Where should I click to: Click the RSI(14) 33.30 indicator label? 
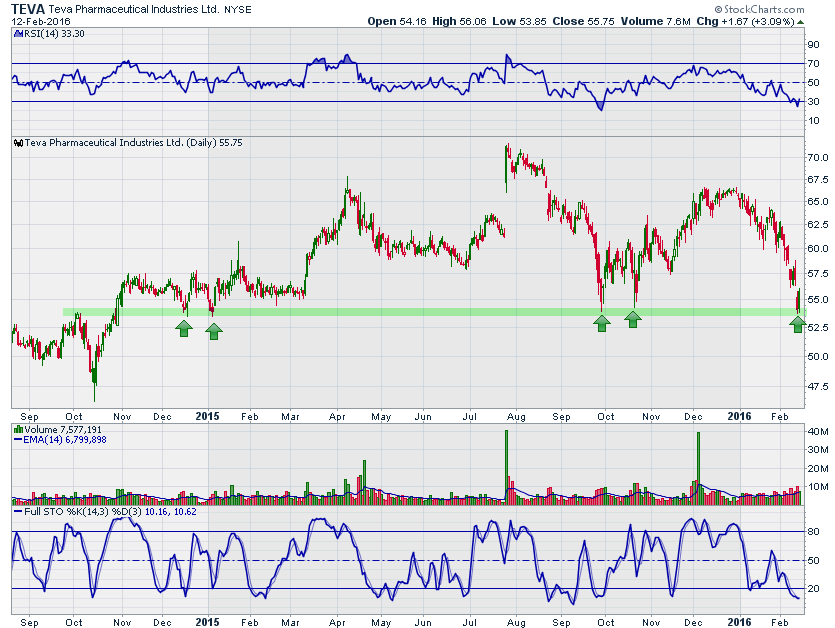point(54,34)
